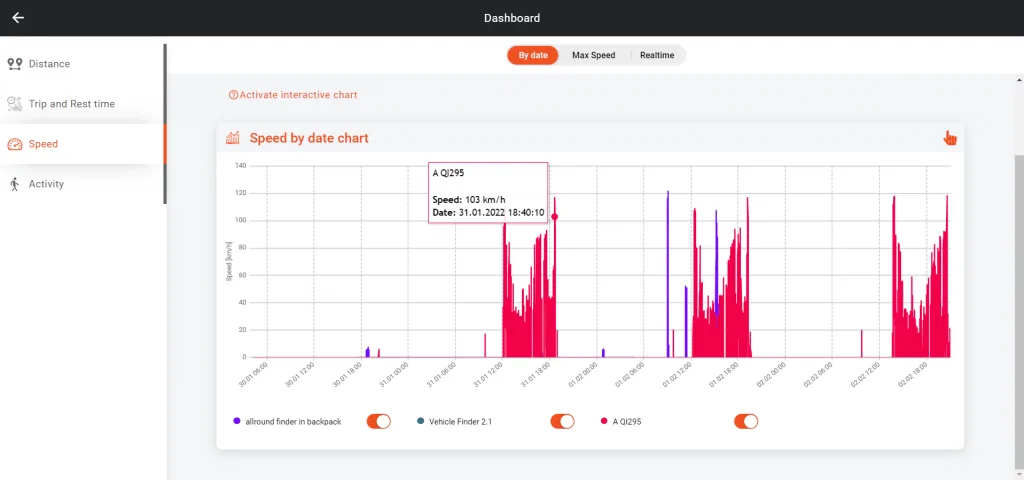Screen dimensions: 1024x480
Task: Click the '31.01 12:00' x-axis label
Action: tap(490, 376)
